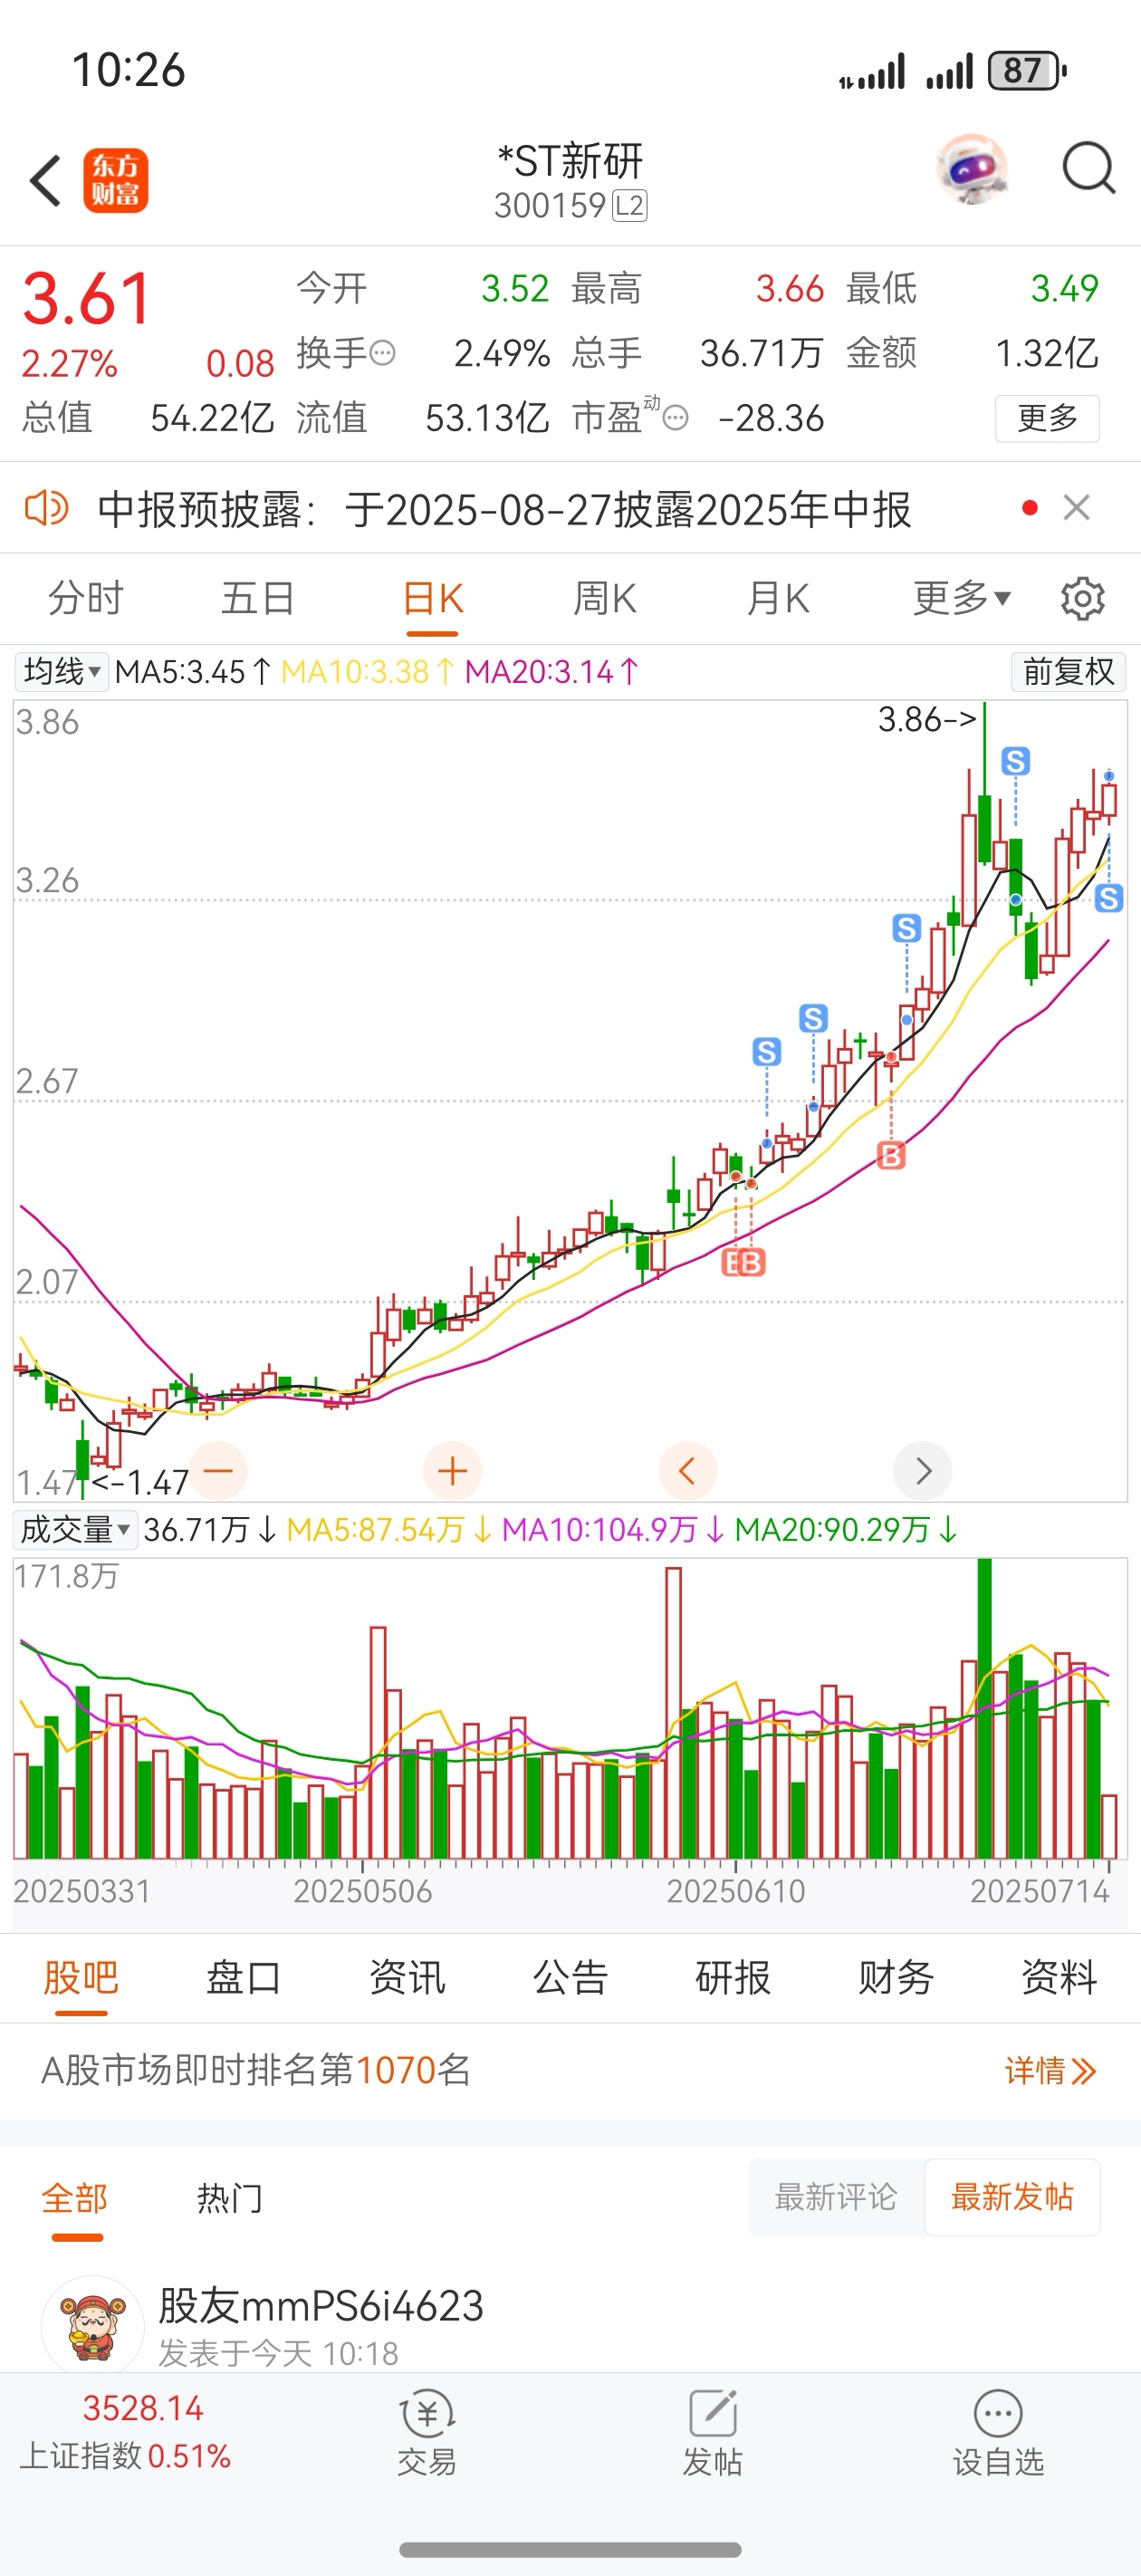This screenshot has width=1141, height=2576.
Task: Open the 盘口 tab
Action: (244, 1977)
